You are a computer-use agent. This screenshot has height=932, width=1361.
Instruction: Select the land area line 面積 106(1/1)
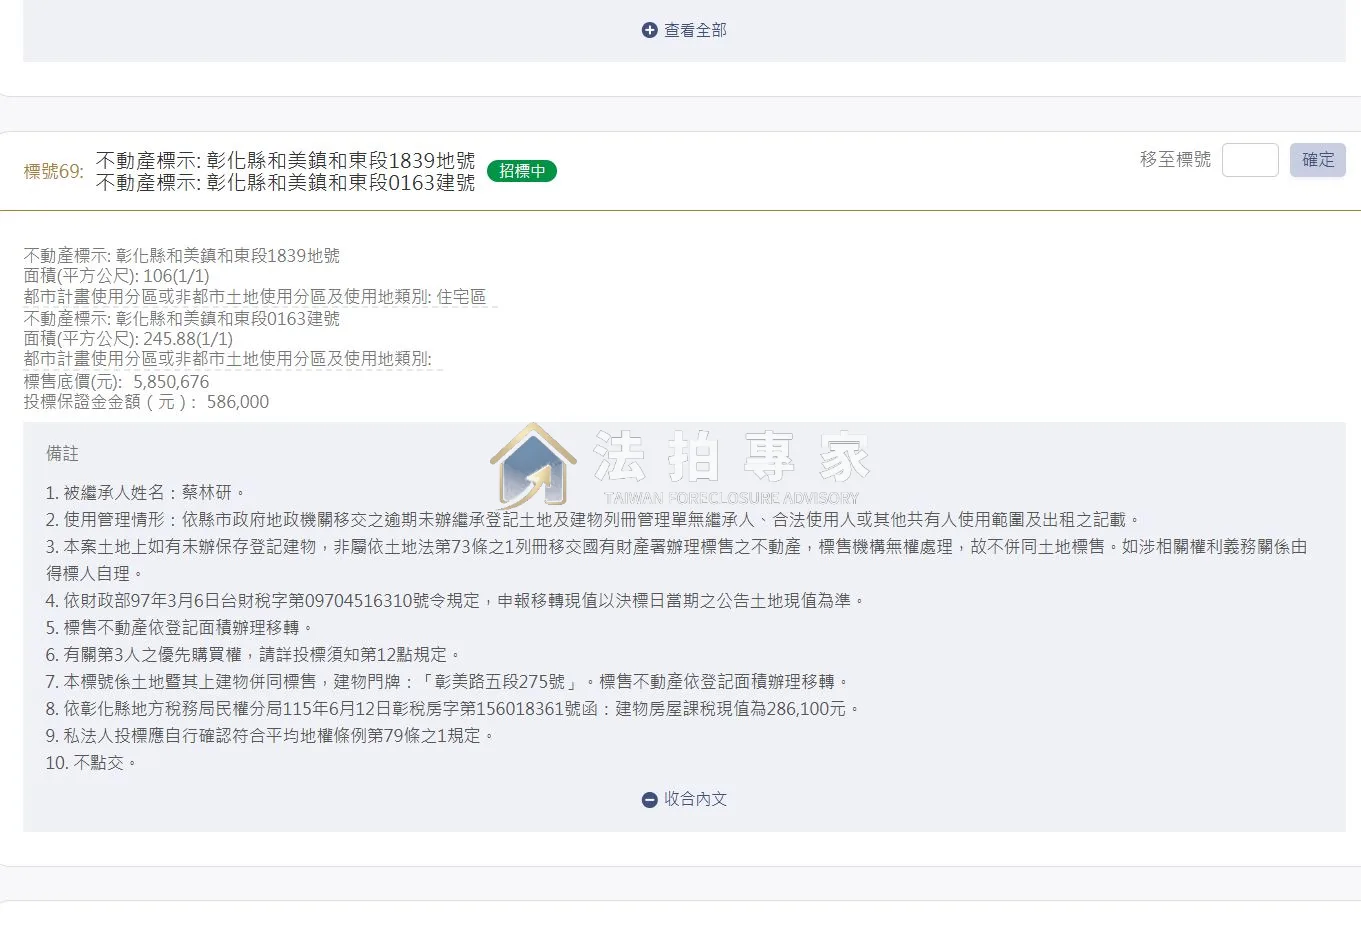coord(117,276)
